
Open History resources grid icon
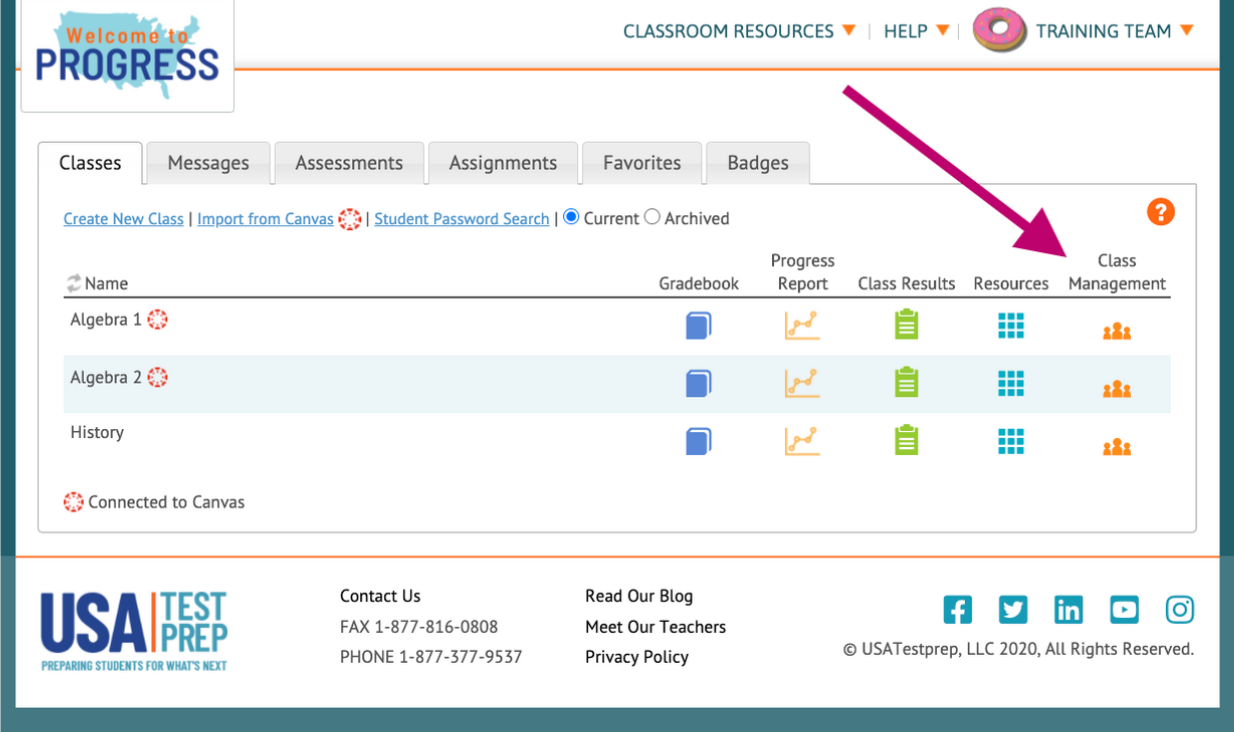1011,441
